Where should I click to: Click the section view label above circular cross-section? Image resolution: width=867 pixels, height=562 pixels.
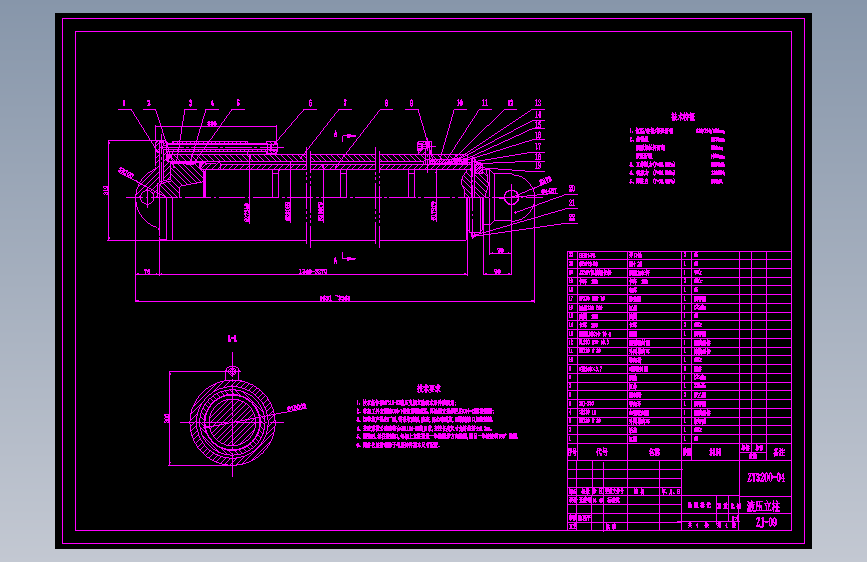coord(233,339)
